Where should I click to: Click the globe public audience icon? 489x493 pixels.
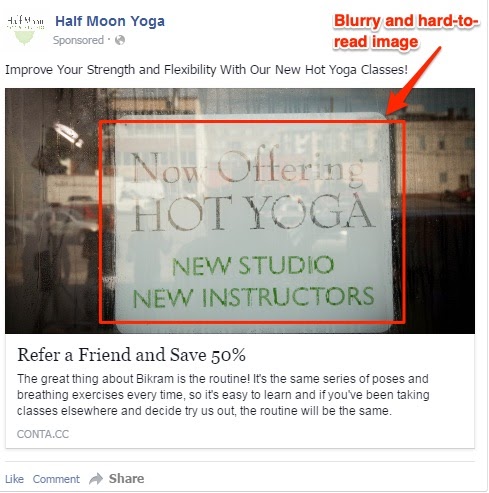(120, 40)
